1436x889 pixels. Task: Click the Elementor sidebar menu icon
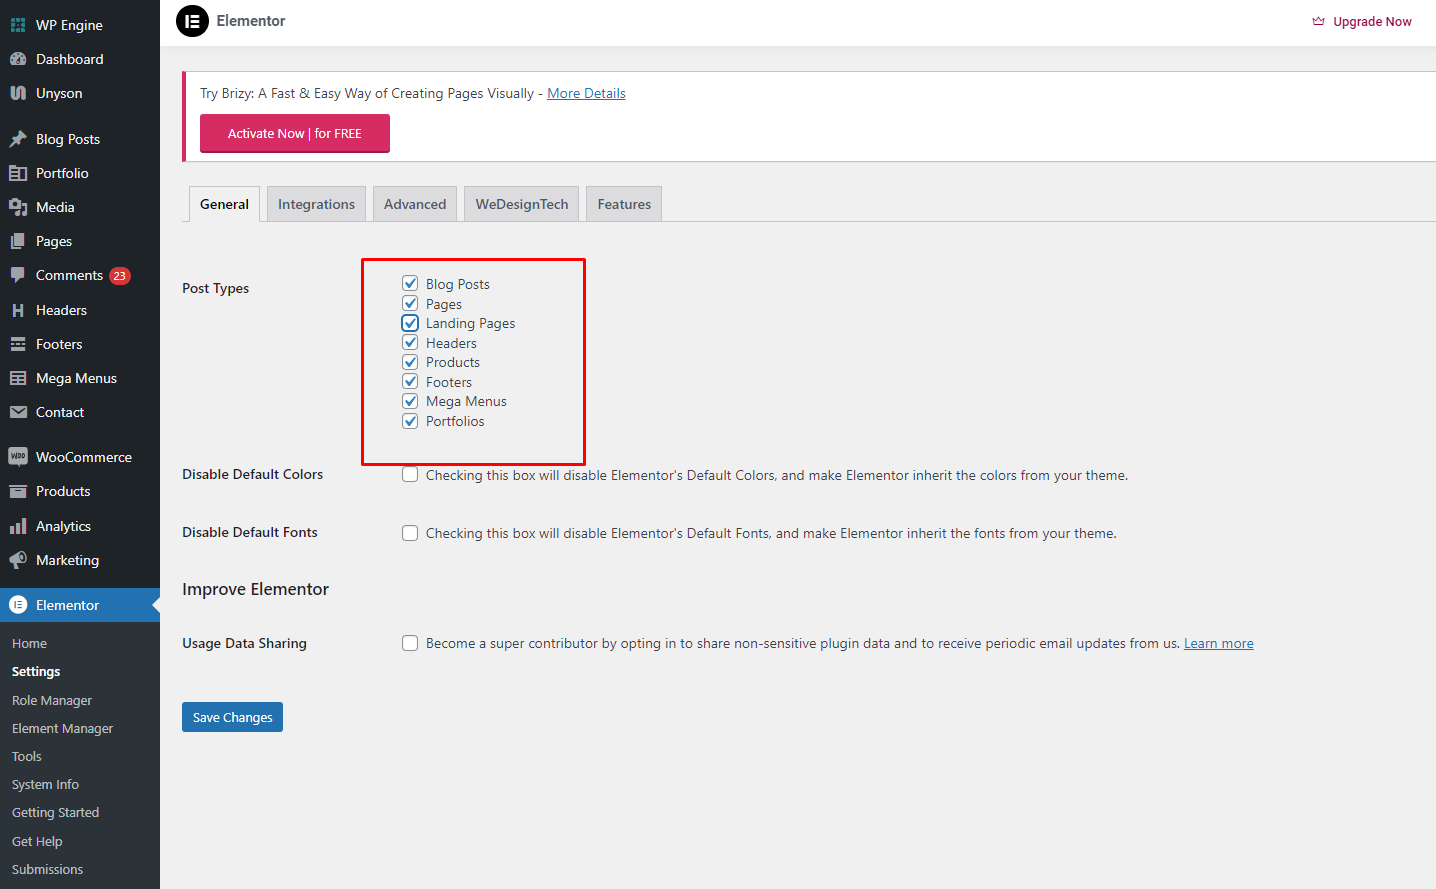click(18, 605)
